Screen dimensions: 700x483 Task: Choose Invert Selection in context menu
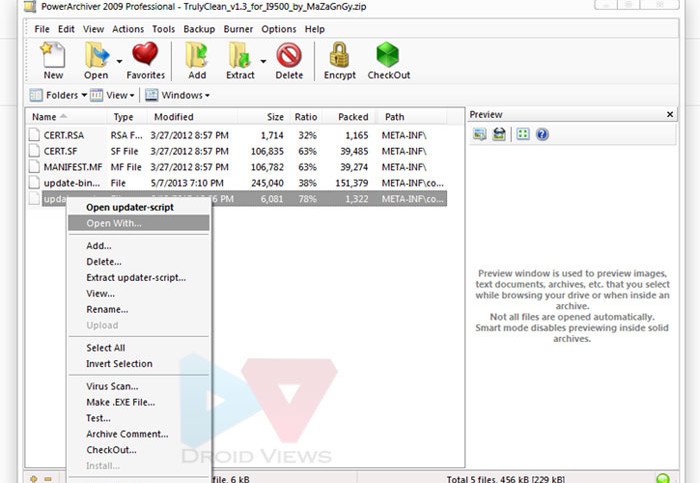click(138, 364)
